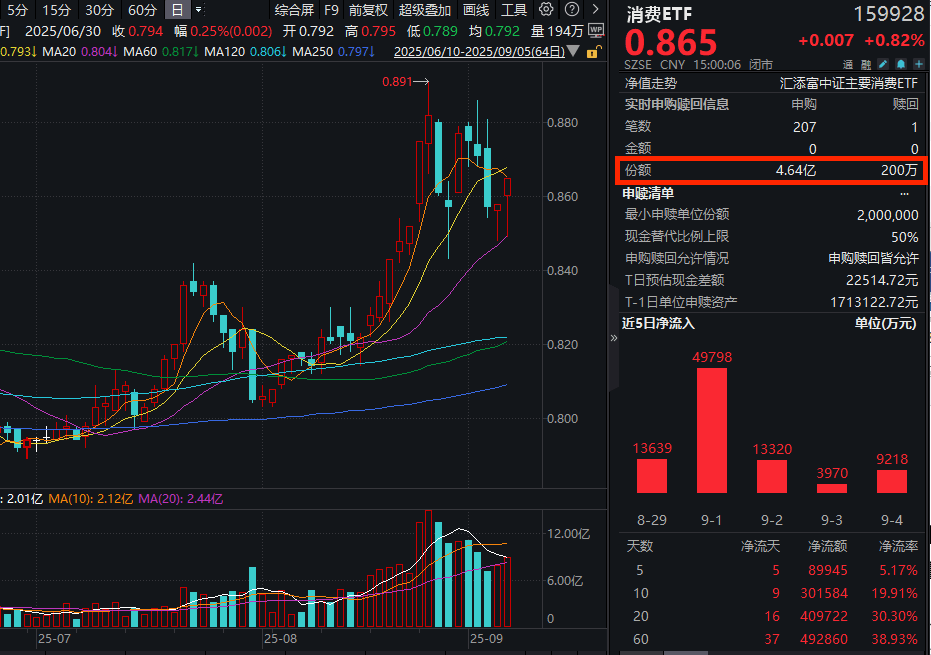Open the price alert bell icon
This screenshot has width=931, height=655.
coord(901,63)
